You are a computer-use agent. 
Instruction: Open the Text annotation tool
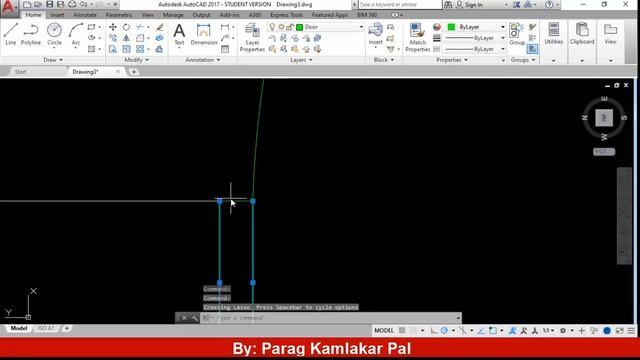coord(179,34)
